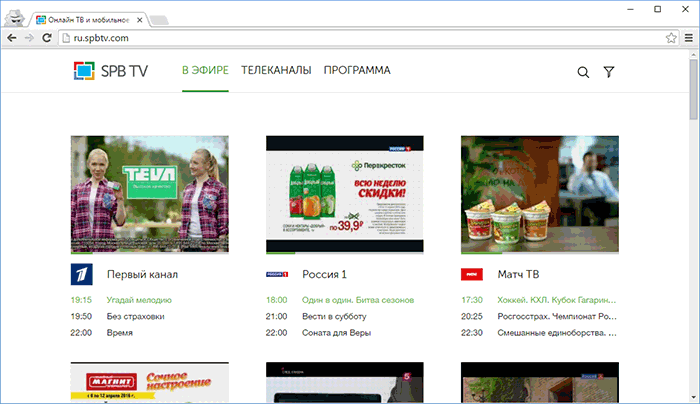Click the Россия 1 channel logo
The height and width of the screenshot is (404, 700).
coord(277,274)
